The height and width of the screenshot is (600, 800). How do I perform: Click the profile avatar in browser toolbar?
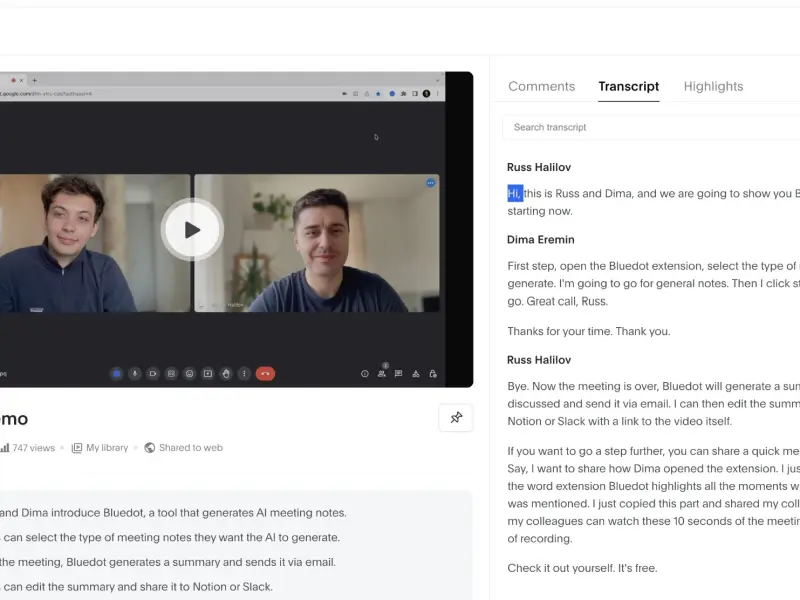point(427,94)
